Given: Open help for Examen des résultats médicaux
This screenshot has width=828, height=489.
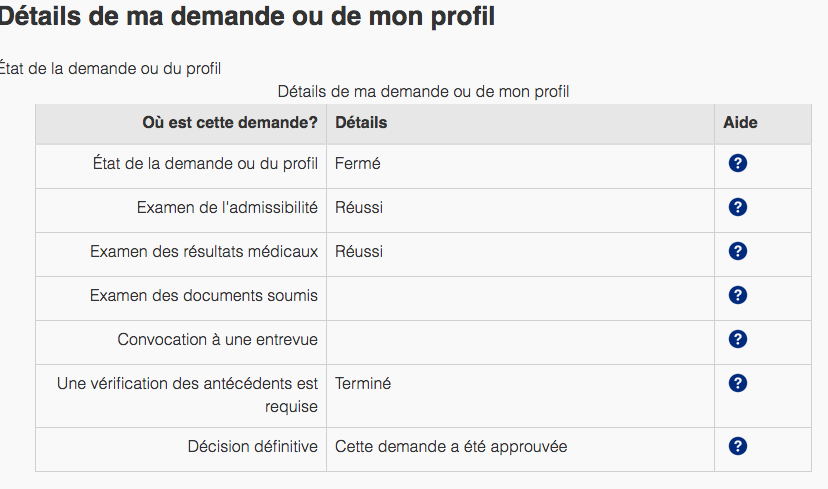Looking at the screenshot, I should 738,251.
